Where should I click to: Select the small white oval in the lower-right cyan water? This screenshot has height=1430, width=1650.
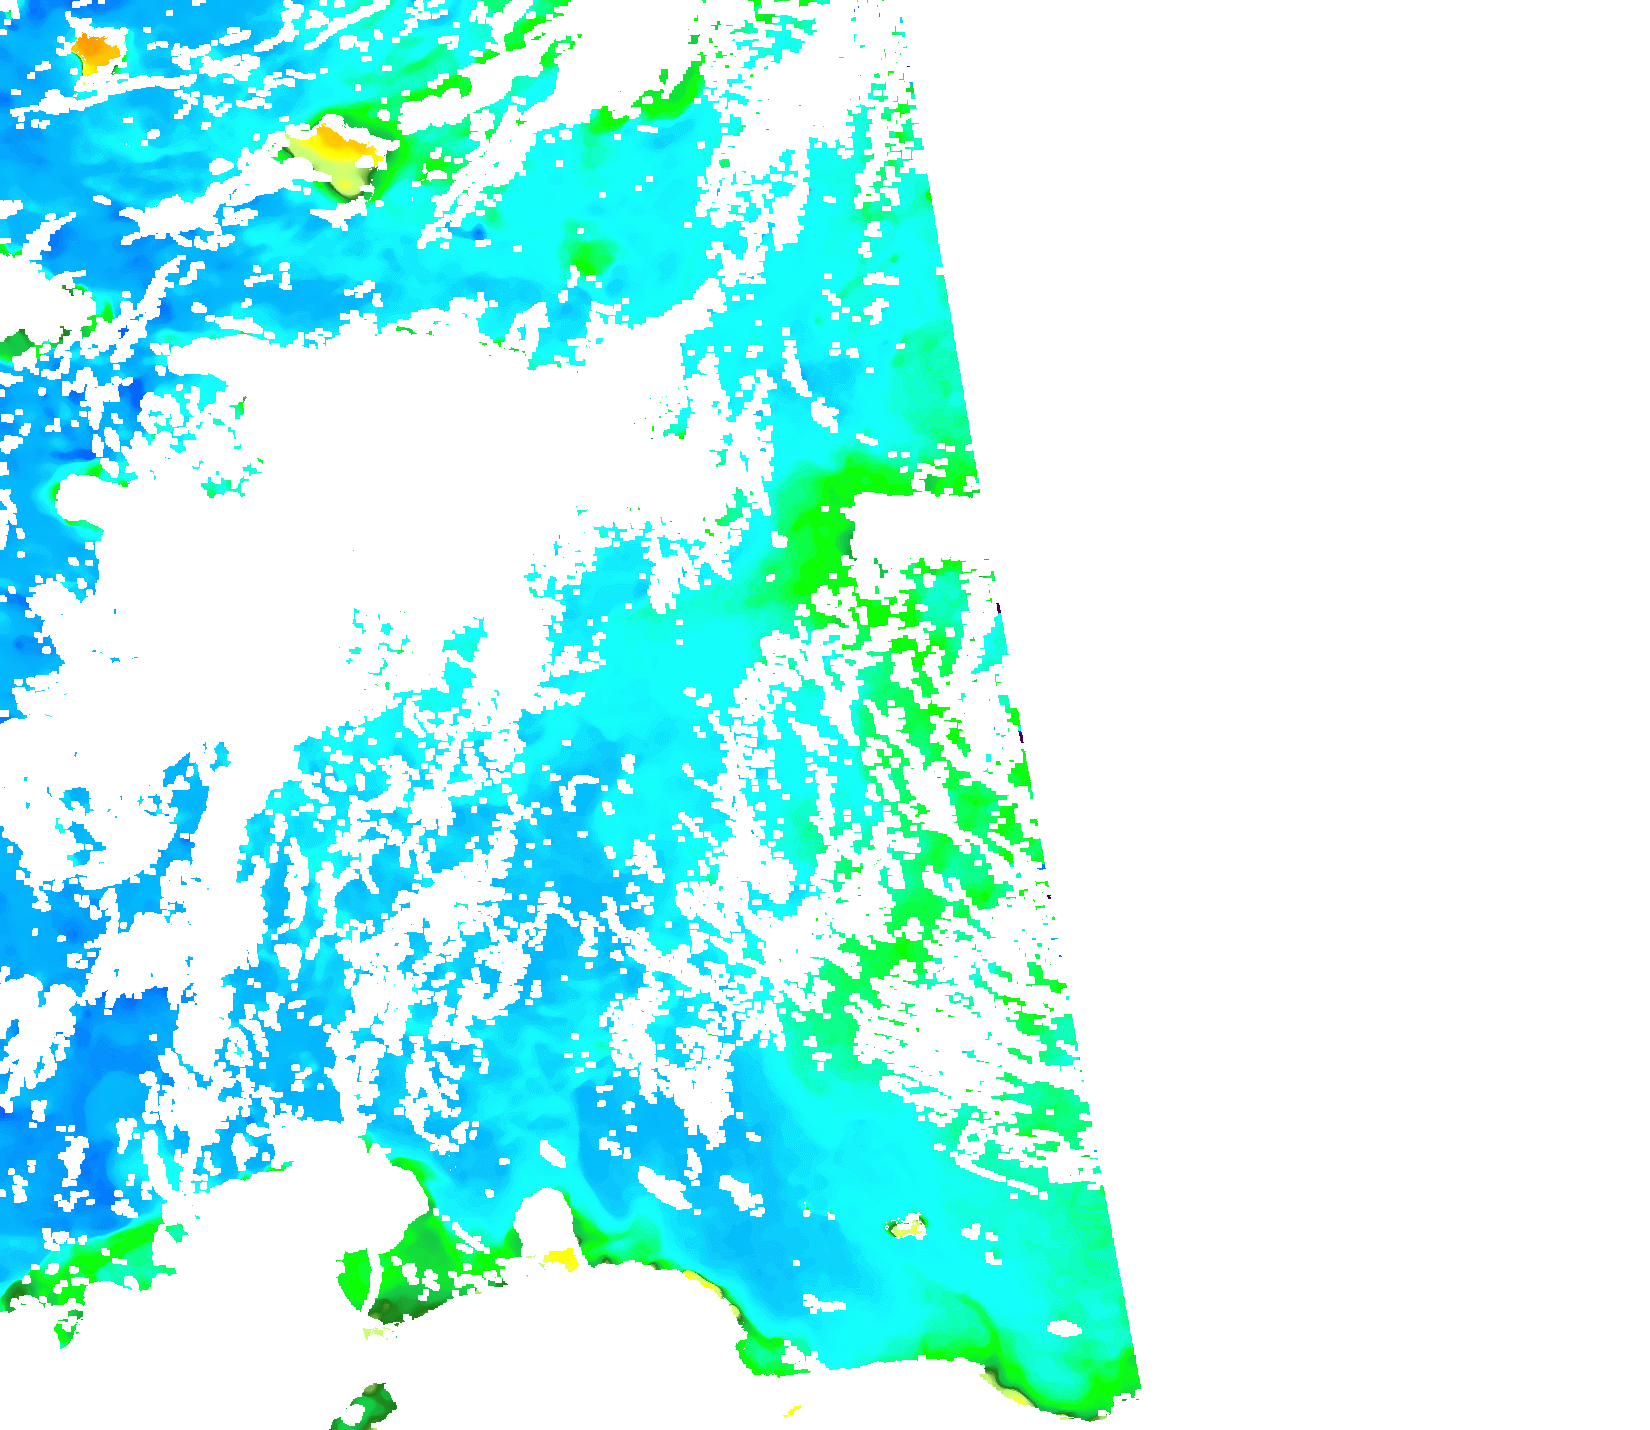tap(1064, 1328)
